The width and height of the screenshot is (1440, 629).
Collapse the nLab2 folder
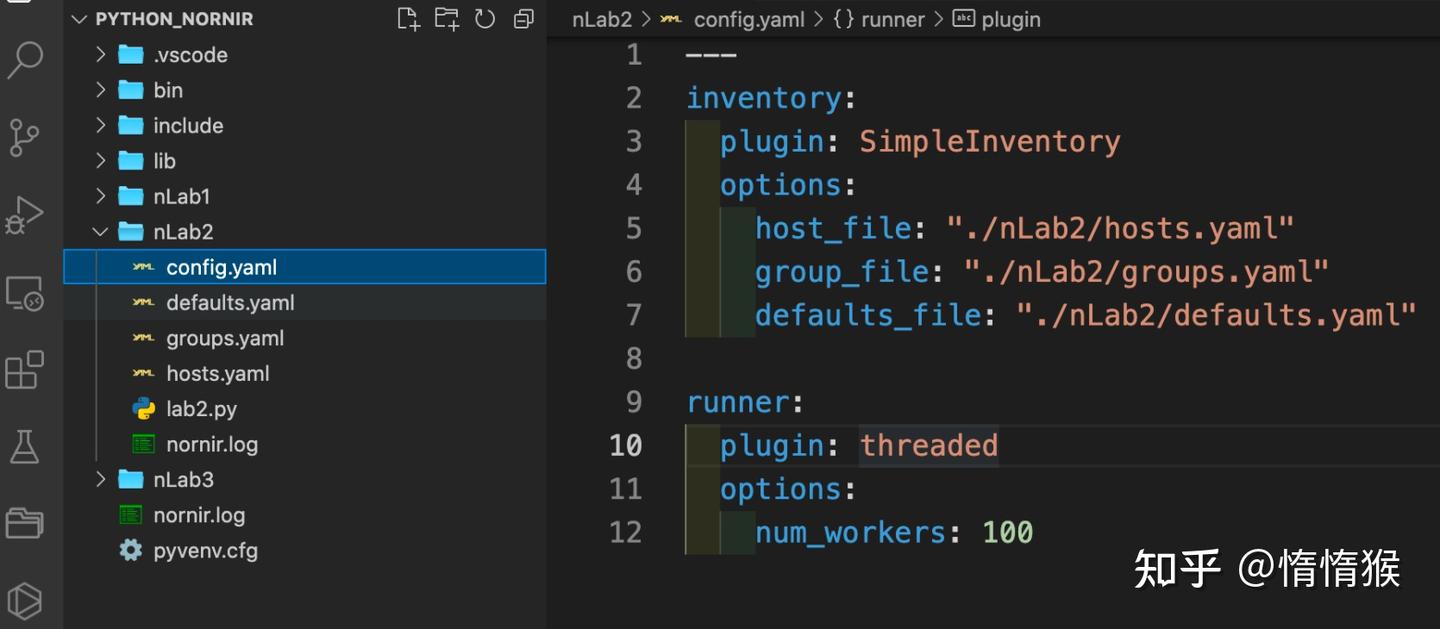pos(183,232)
